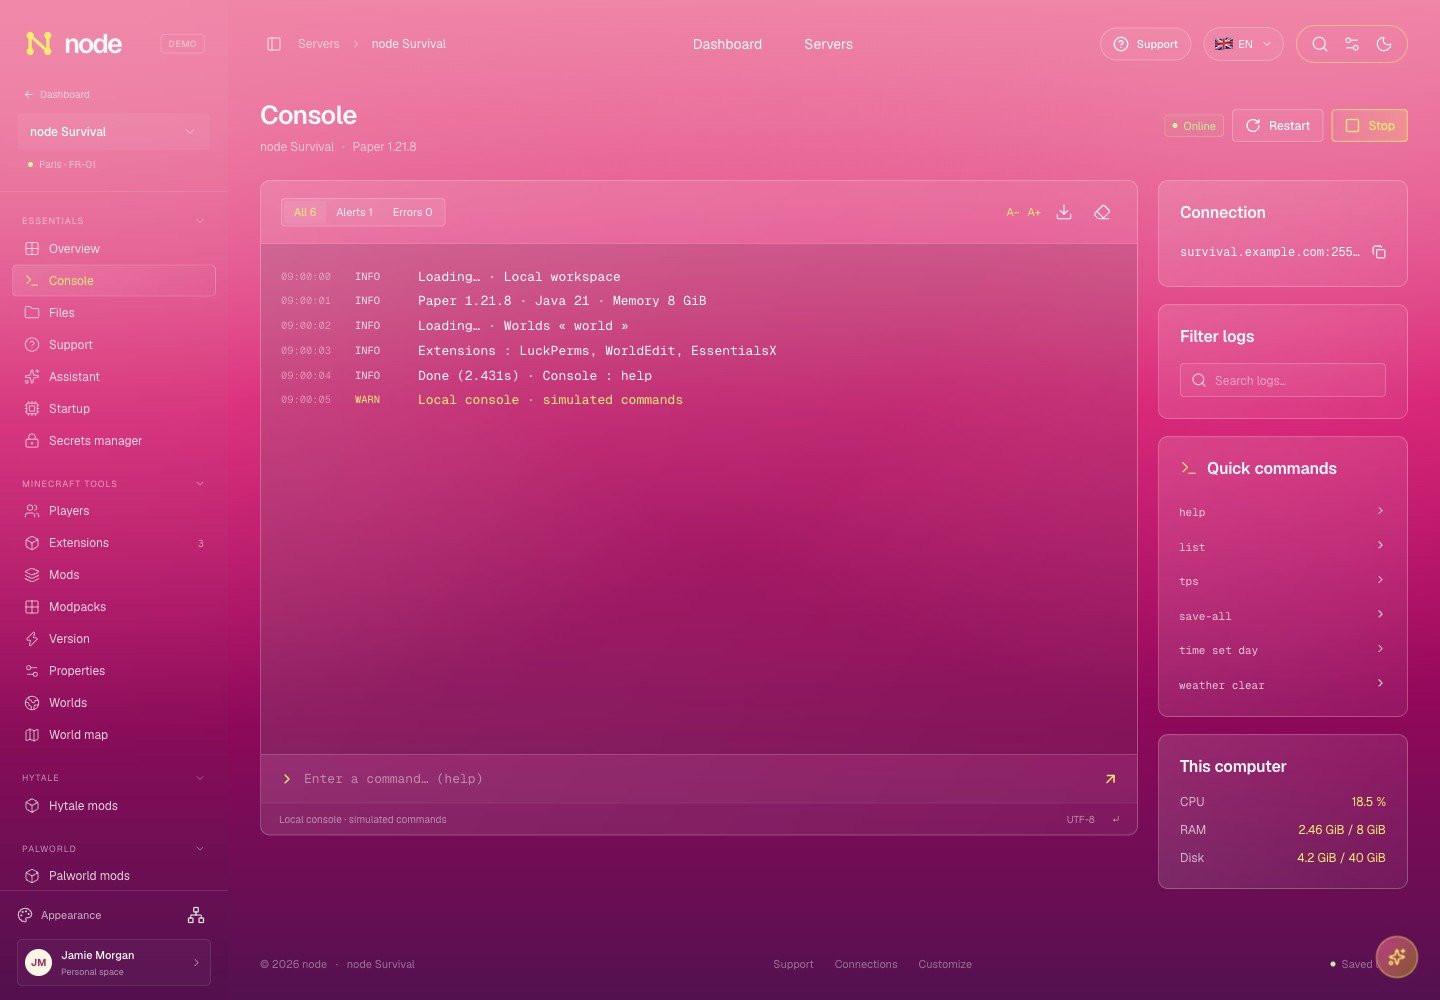Copy the connection address
Viewport: 1440px width, 1000px height.
(1379, 252)
